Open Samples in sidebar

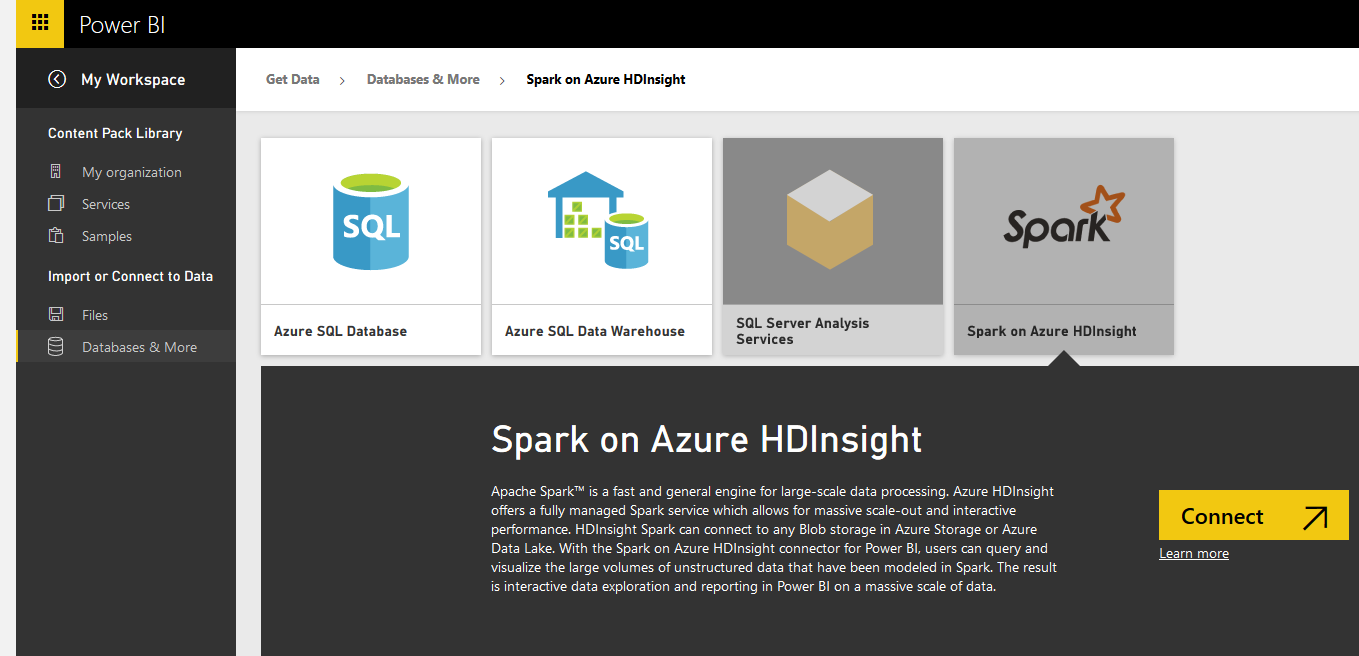(107, 236)
